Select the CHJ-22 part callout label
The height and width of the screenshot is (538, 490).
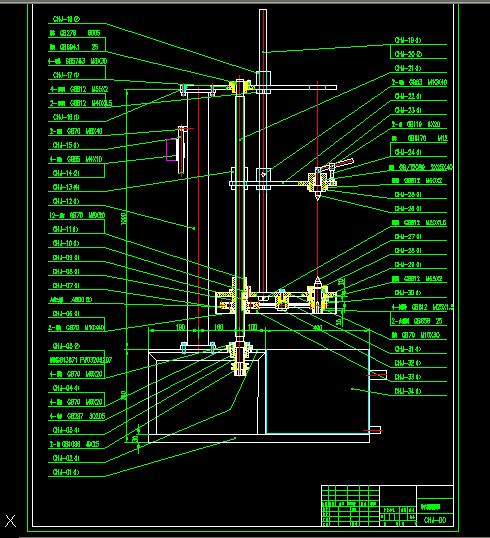tap(408, 96)
